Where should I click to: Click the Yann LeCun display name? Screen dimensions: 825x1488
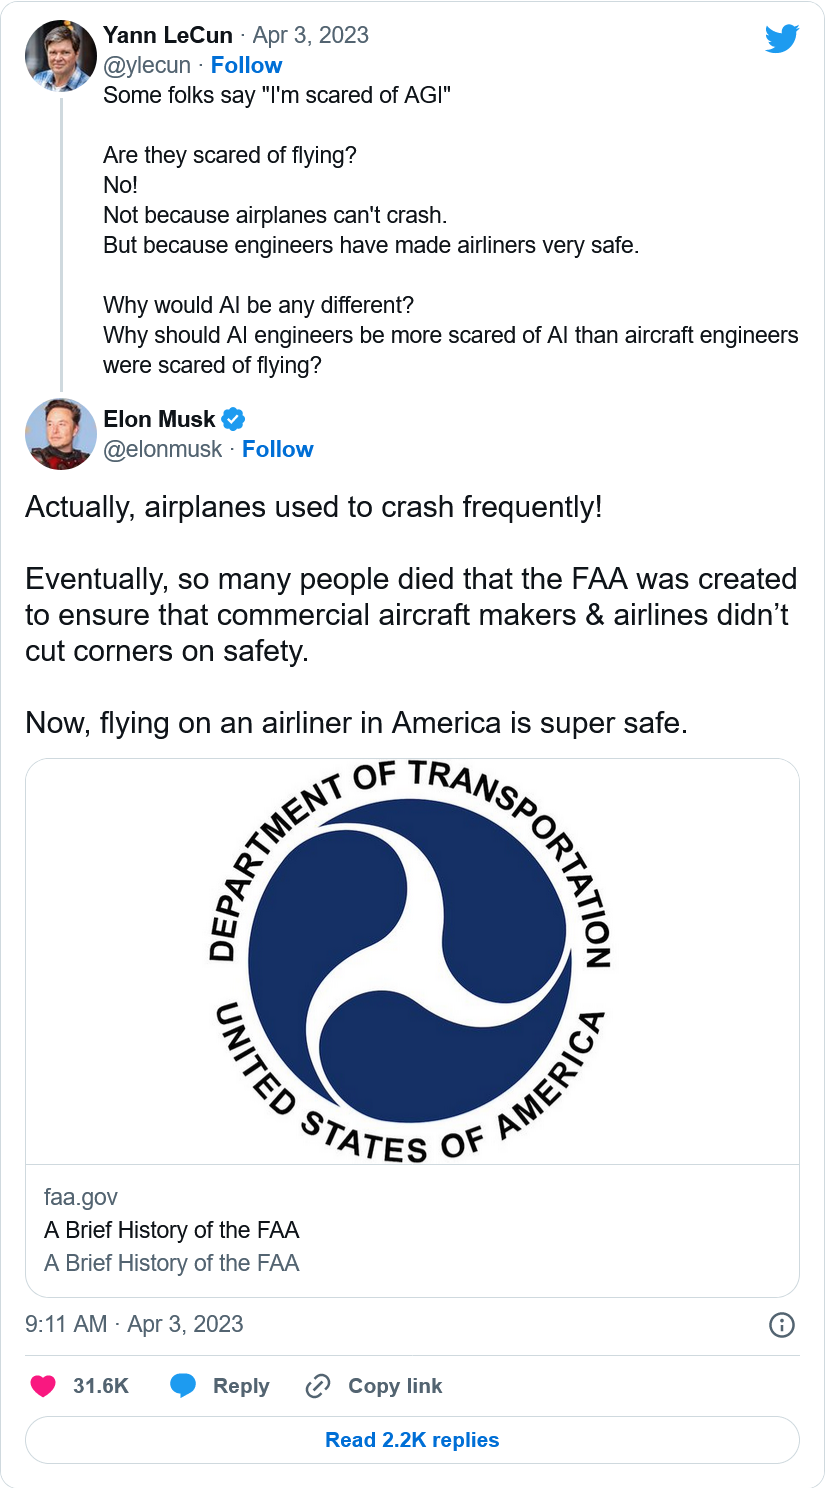point(168,35)
